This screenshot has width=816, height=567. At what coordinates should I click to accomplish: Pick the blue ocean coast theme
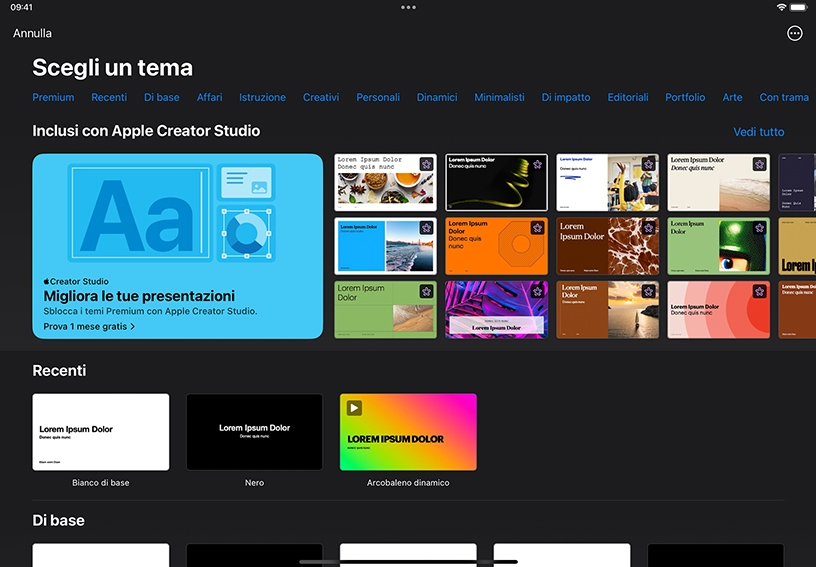pyautogui.click(x=385, y=246)
